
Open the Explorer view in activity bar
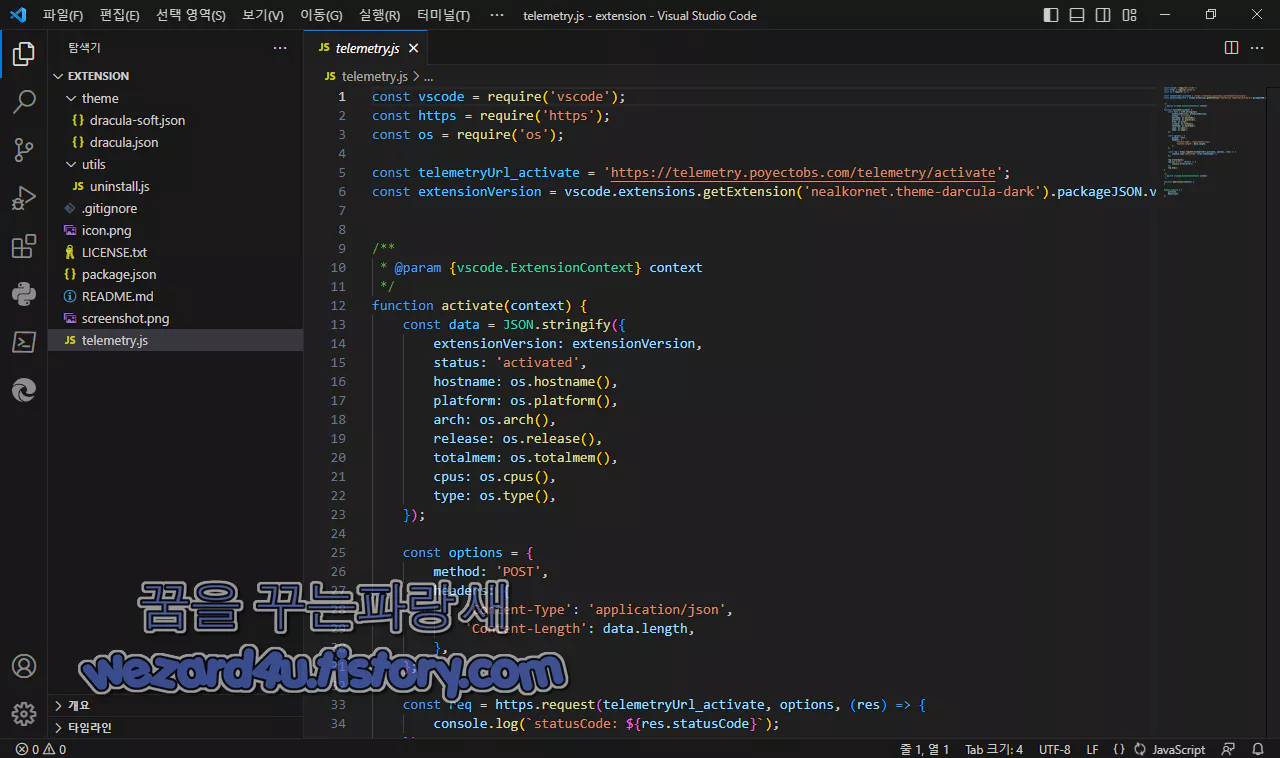tap(24, 54)
